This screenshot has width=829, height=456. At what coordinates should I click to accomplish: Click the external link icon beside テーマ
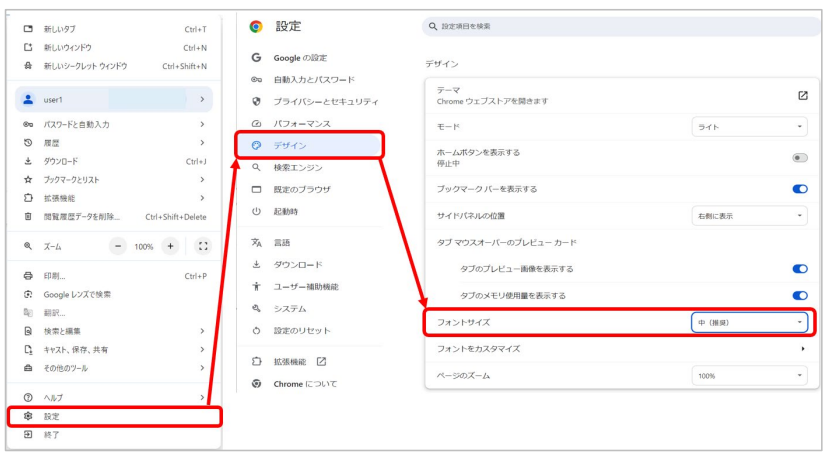[802, 95]
